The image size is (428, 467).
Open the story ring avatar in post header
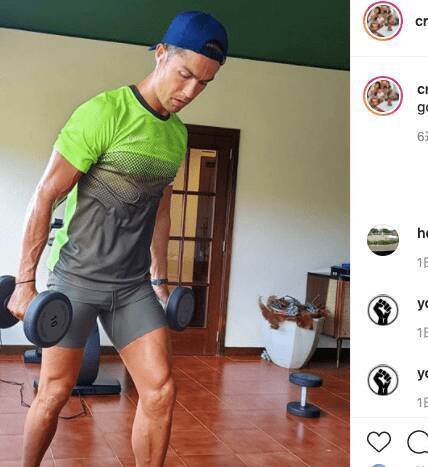[383, 21]
